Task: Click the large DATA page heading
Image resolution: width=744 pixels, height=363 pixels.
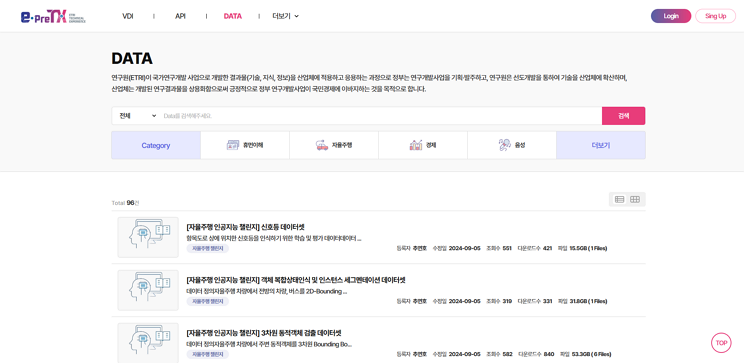Action: click(x=132, y=59)
